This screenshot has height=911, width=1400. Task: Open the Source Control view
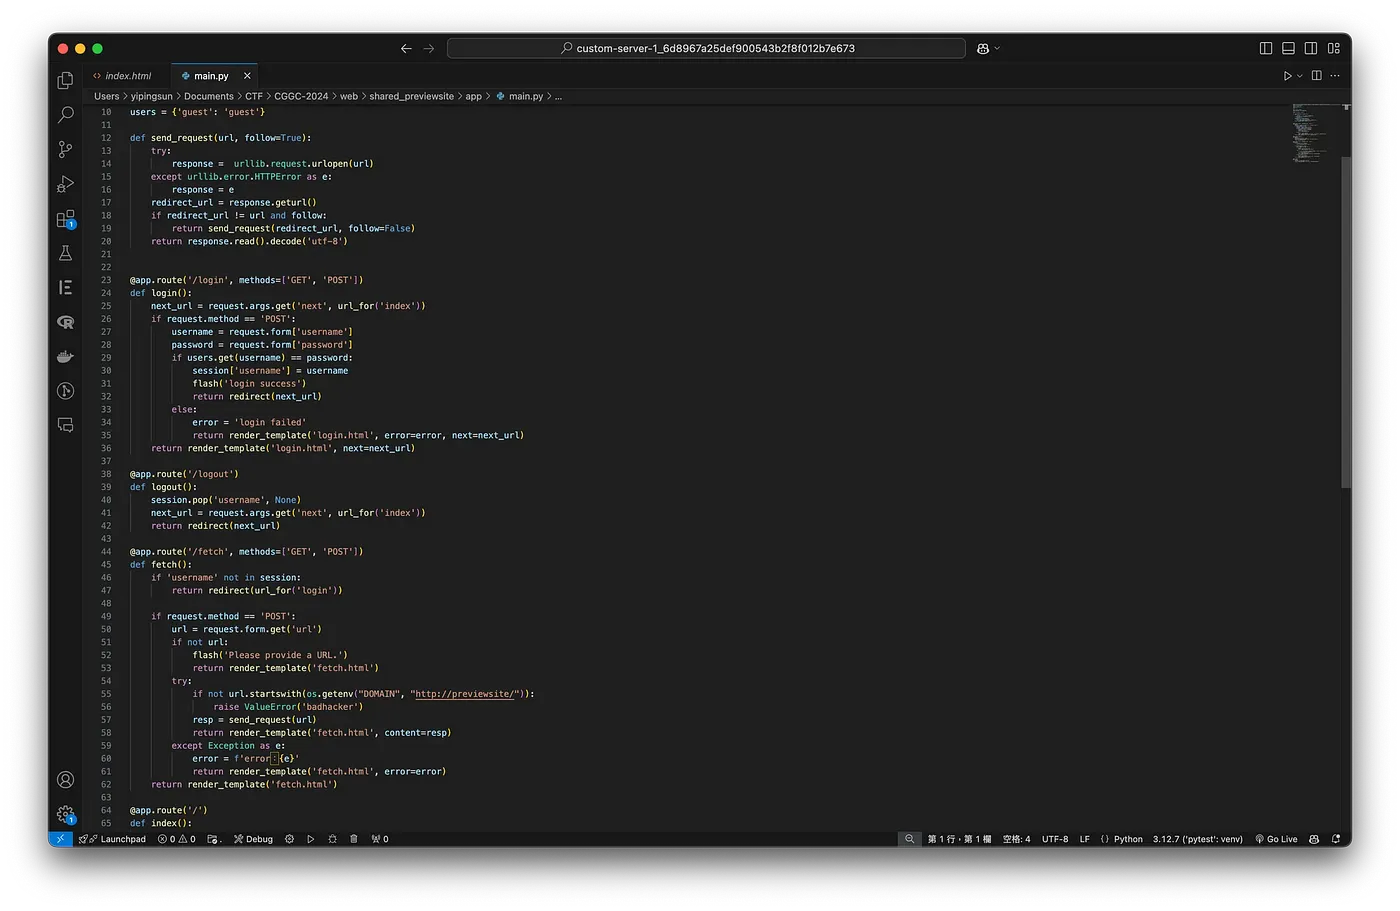point(66,149)
